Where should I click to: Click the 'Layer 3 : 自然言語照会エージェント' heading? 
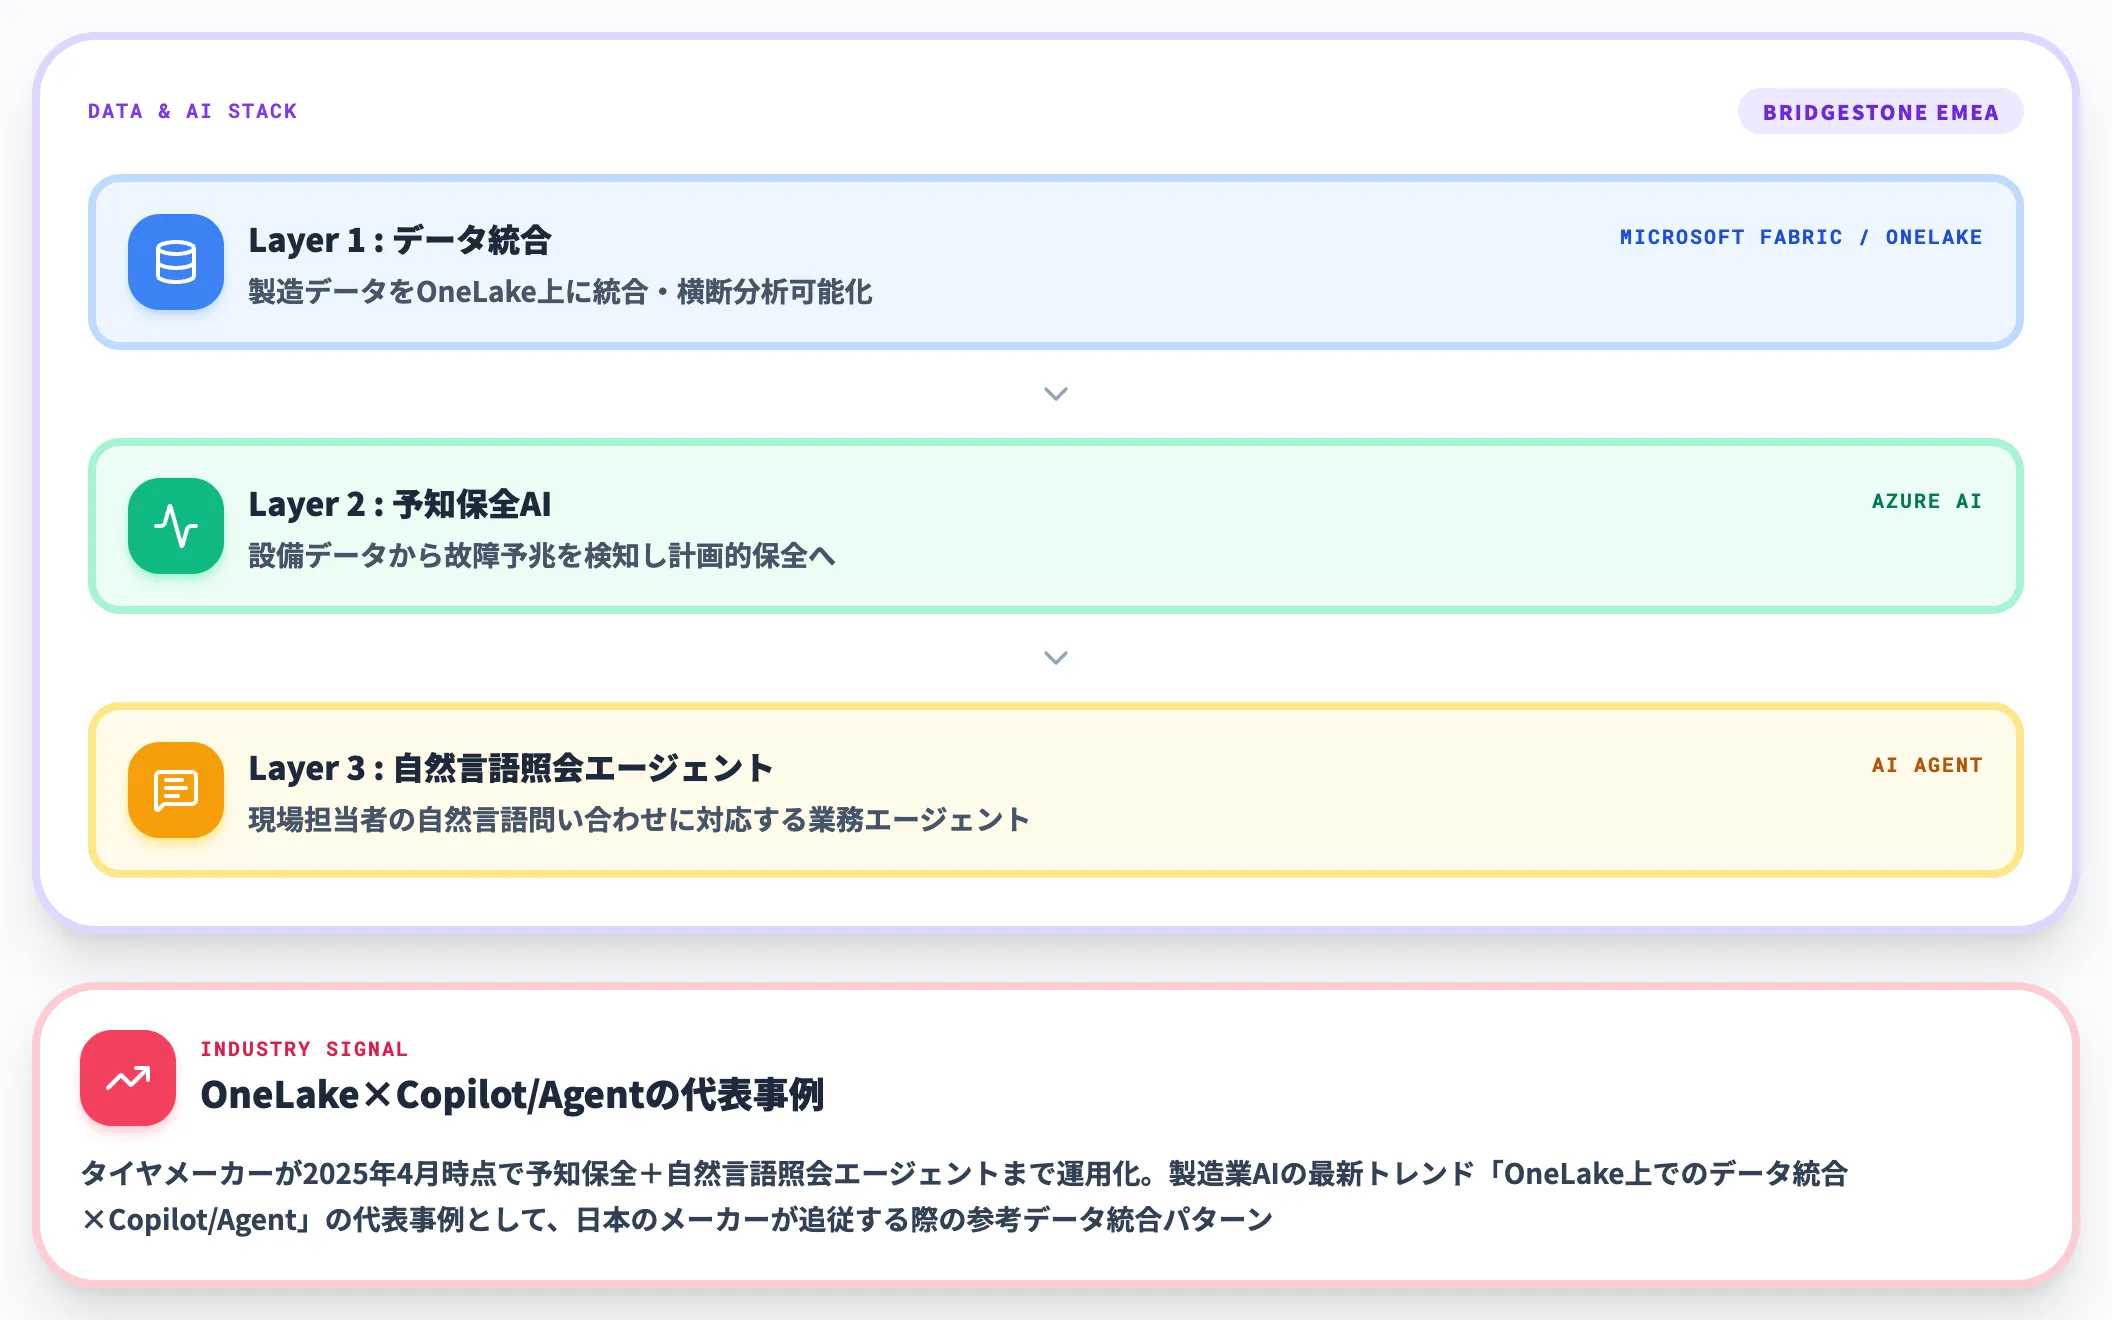pos(510,768)
